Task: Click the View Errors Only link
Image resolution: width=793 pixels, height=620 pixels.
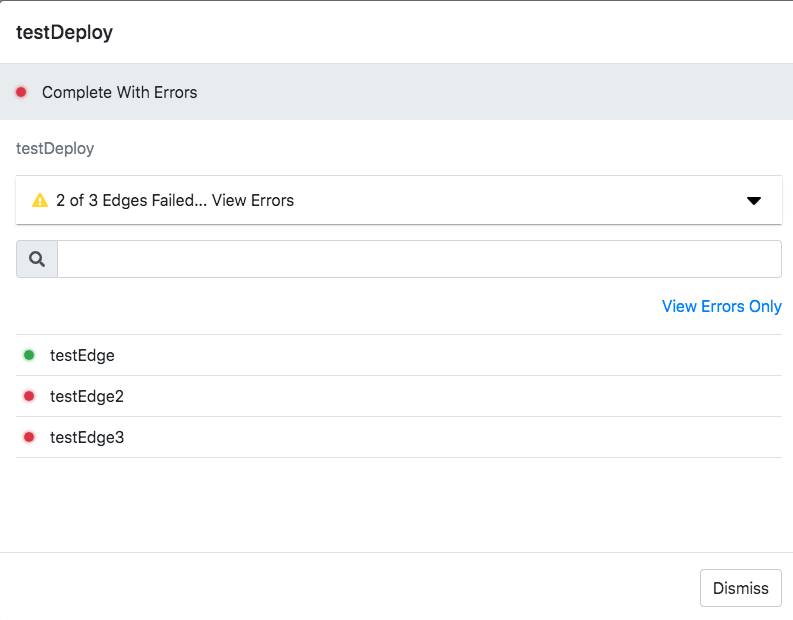Action: click(x=721, y=306)
